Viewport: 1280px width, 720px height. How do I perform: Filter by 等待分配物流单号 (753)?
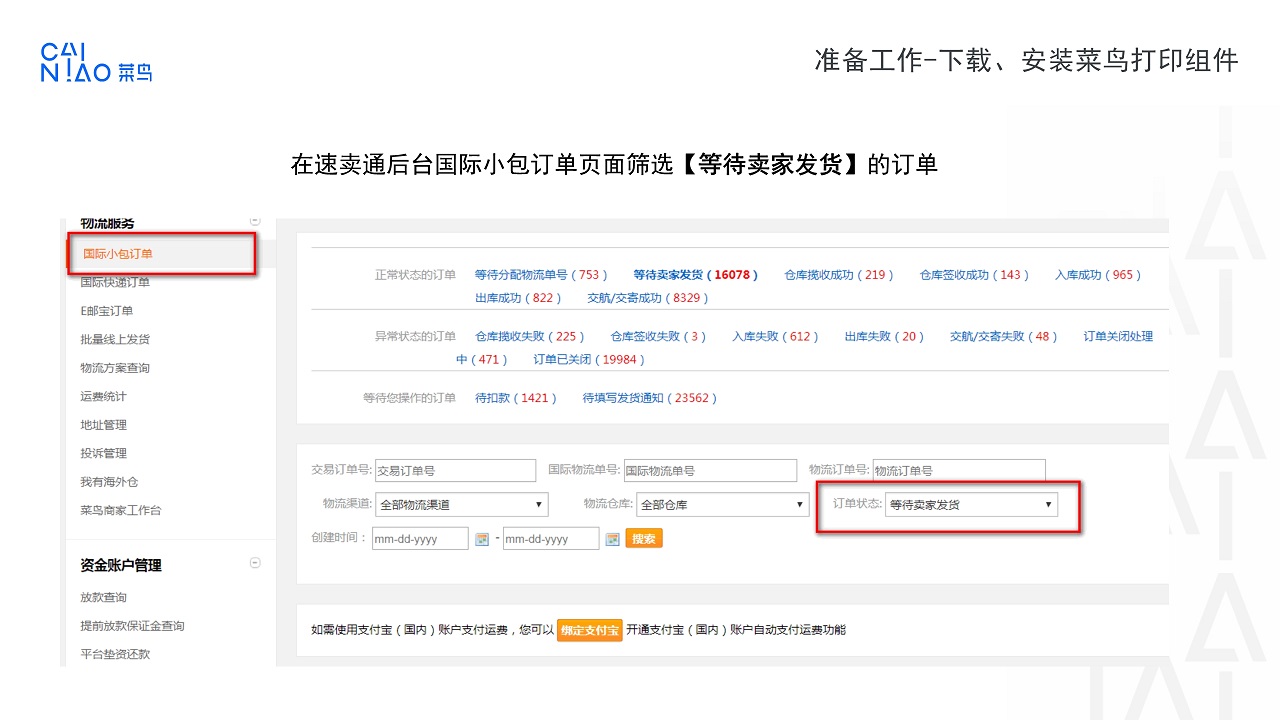(x=542, y=275)
